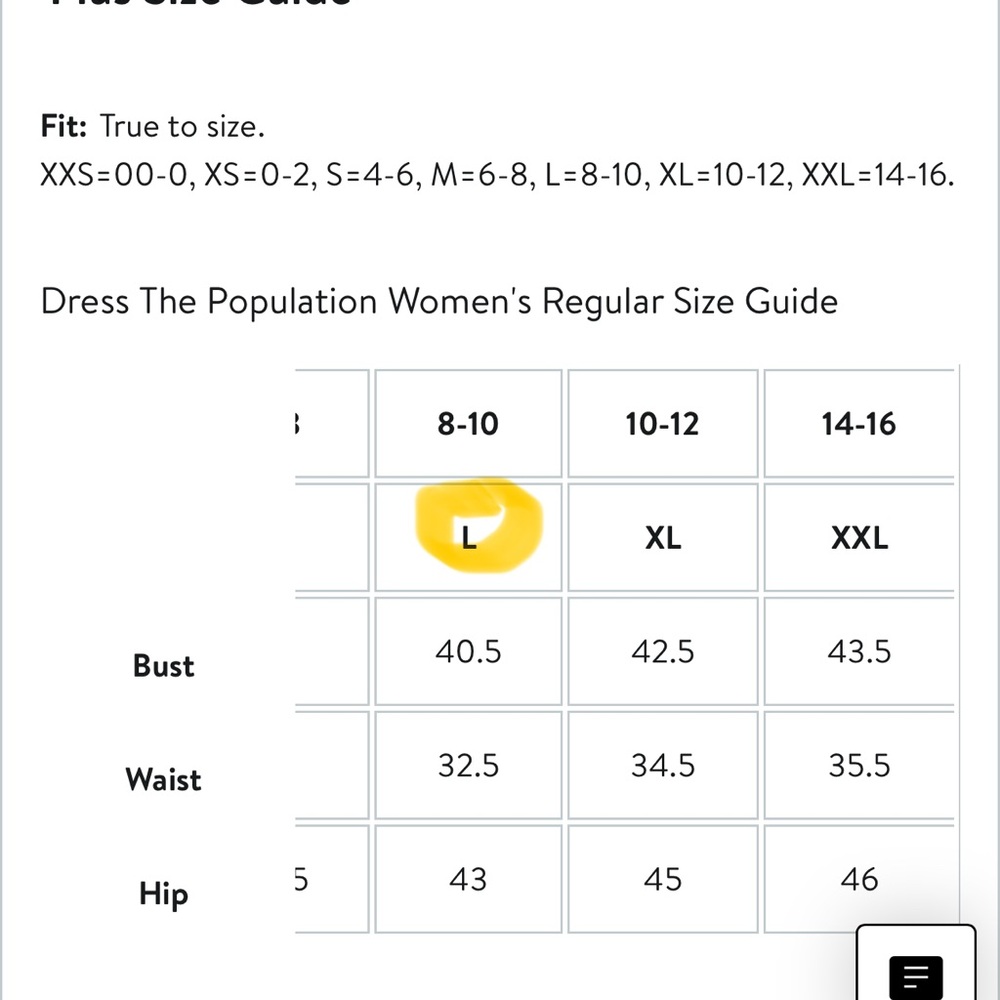Screen dimensions: 1000x1000
Task: Click the Bust row label
Action: click(x=163, y=666)
